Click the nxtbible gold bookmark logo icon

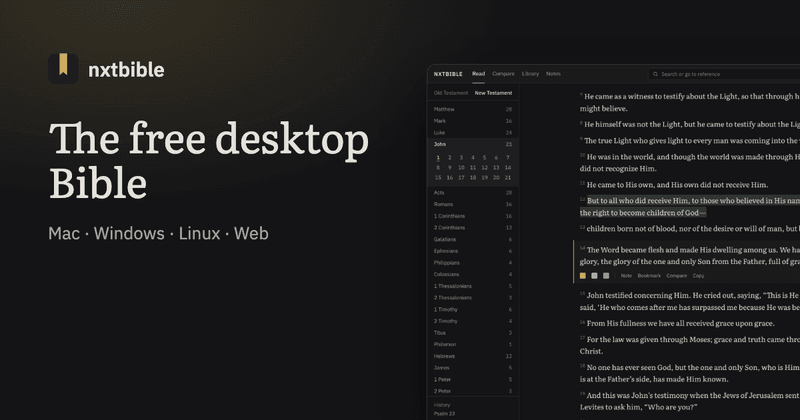(63, 68)
